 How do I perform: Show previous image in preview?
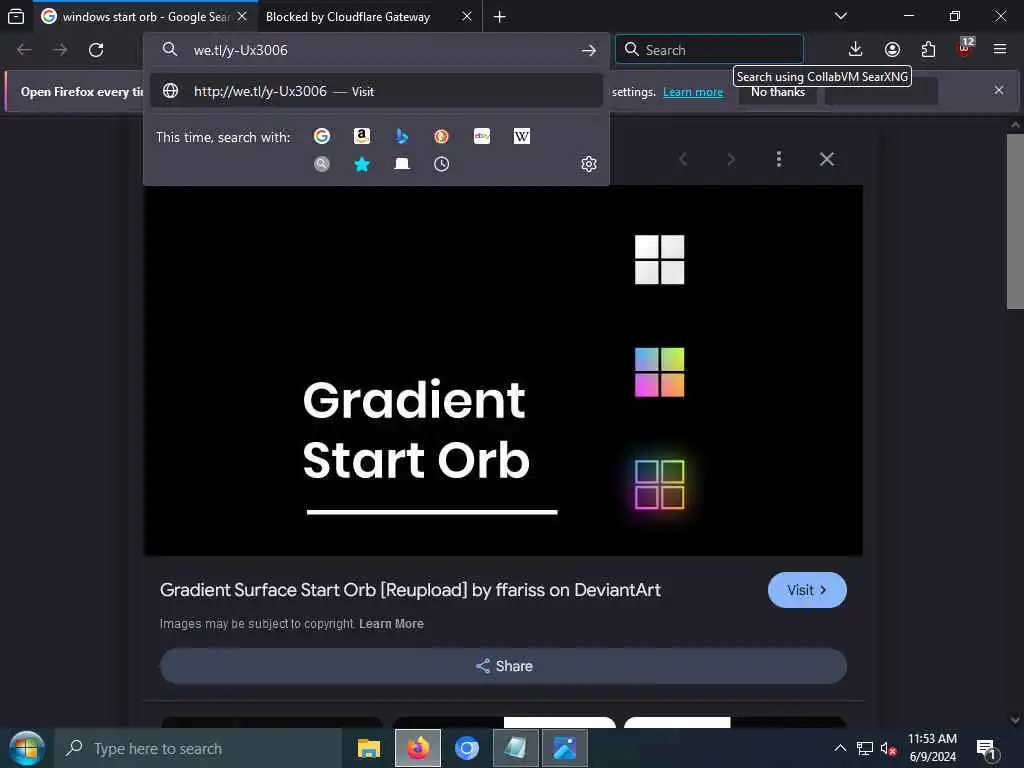683,159
